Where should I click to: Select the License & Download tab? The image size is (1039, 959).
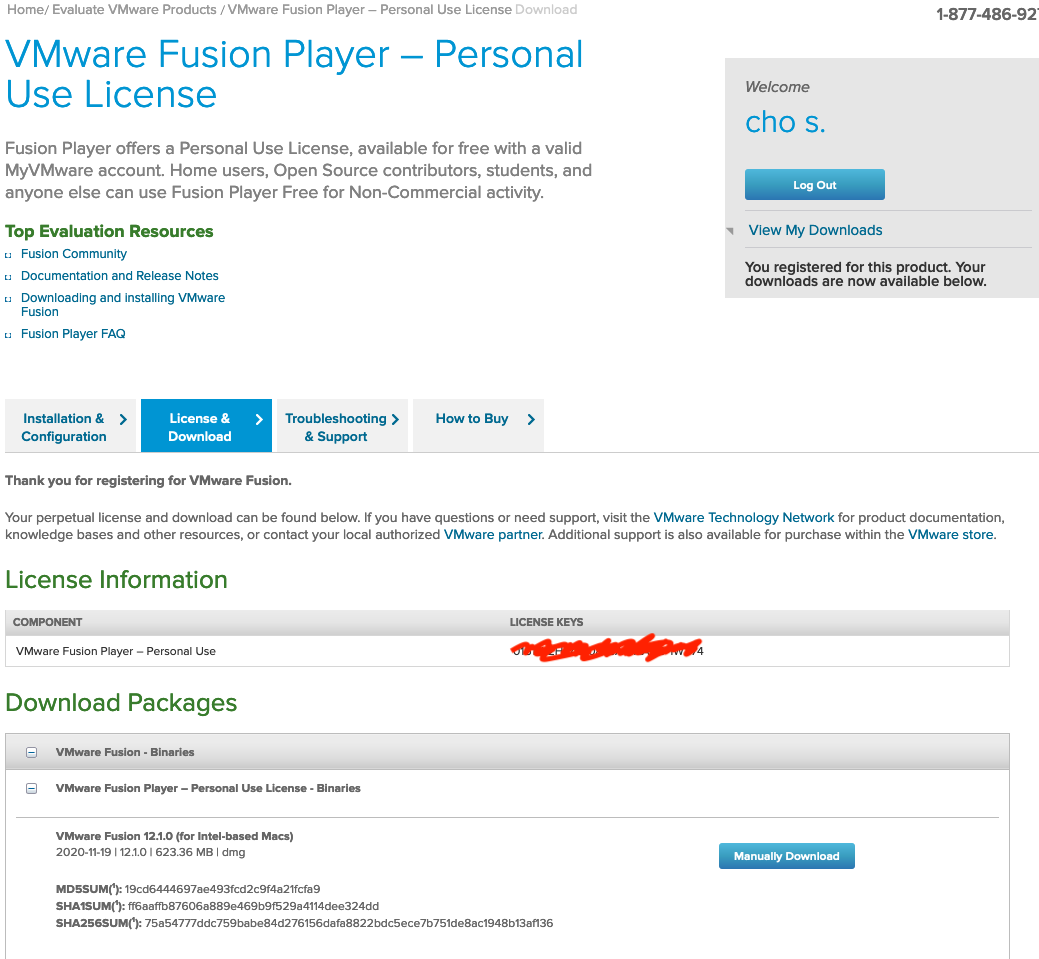pyautogui.click(x=206, y=425)
